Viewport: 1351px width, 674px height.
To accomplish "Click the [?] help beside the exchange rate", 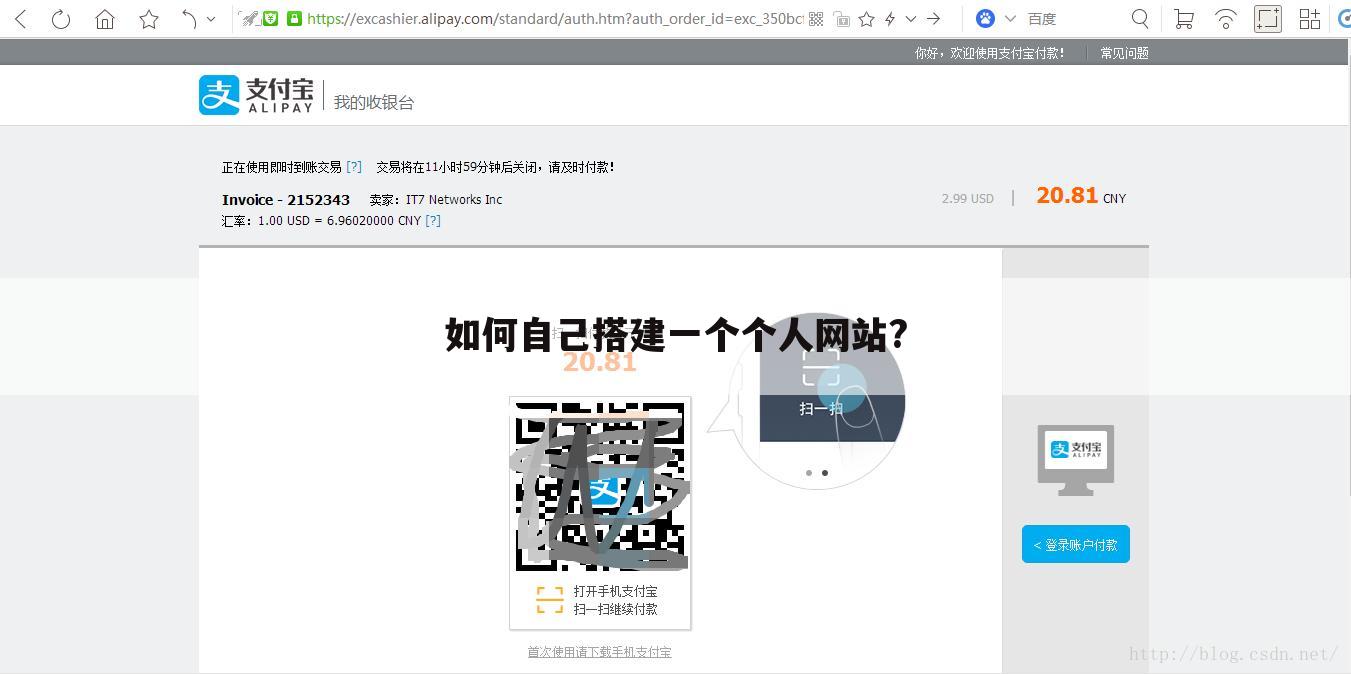I will coord(433,220).
